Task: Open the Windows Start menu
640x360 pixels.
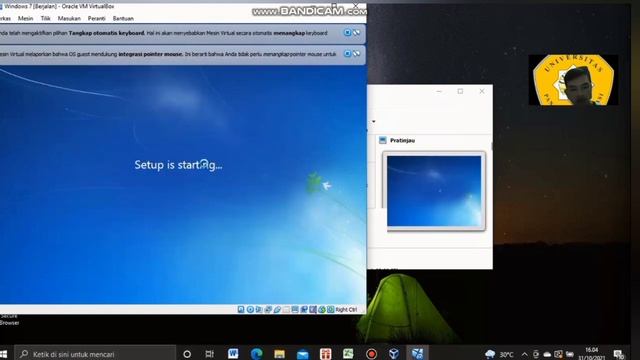Action: [4, 354]
